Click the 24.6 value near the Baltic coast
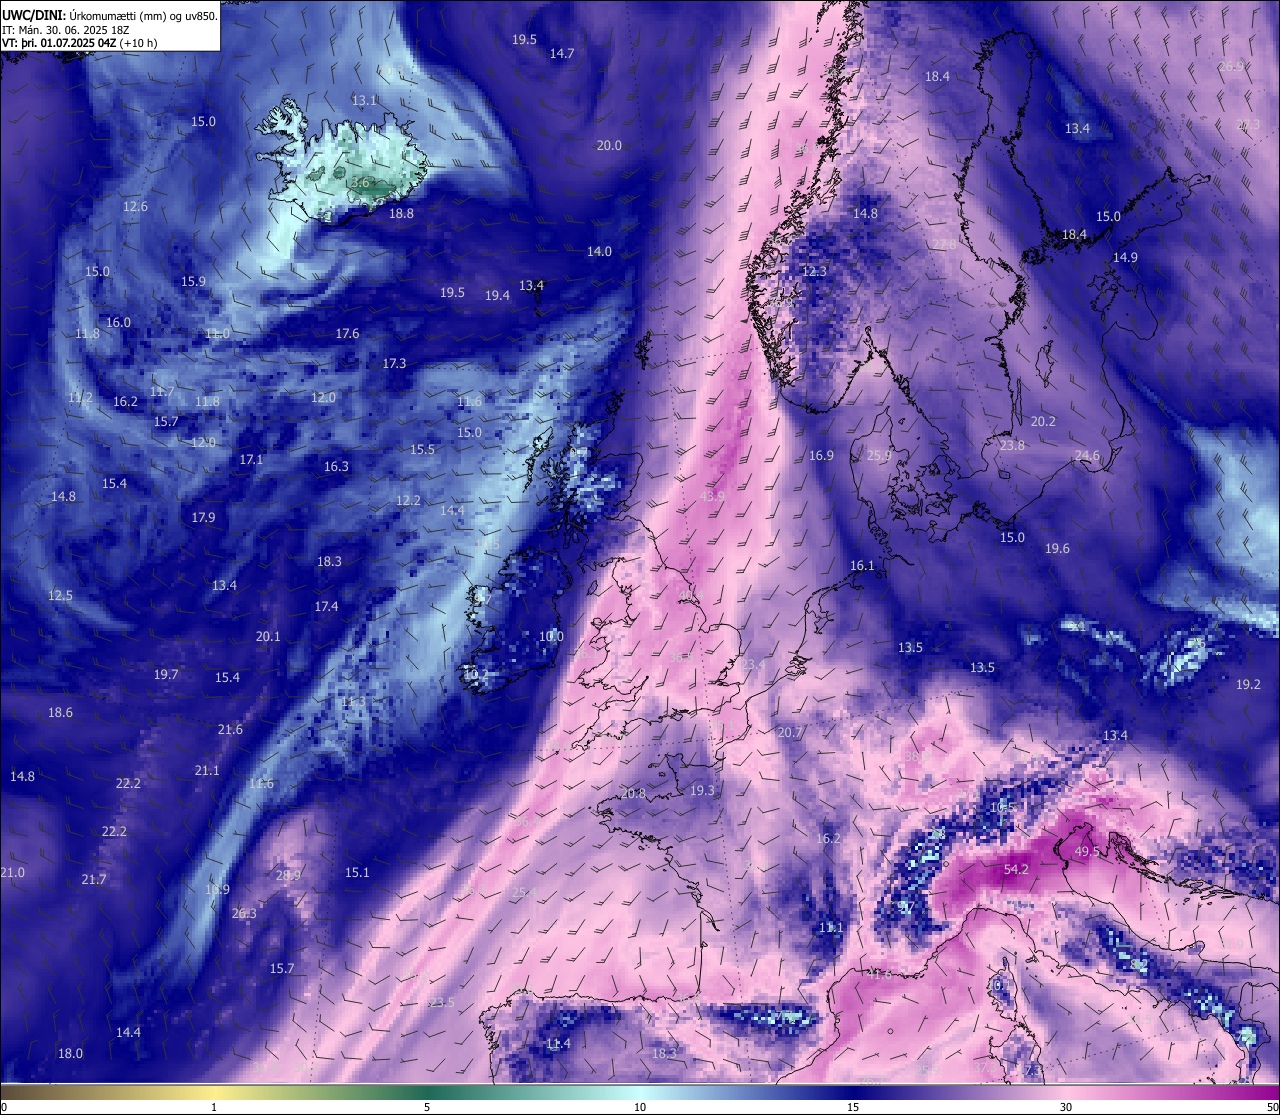Viewport: 1280px width, 1115px height. [1087, 455]
